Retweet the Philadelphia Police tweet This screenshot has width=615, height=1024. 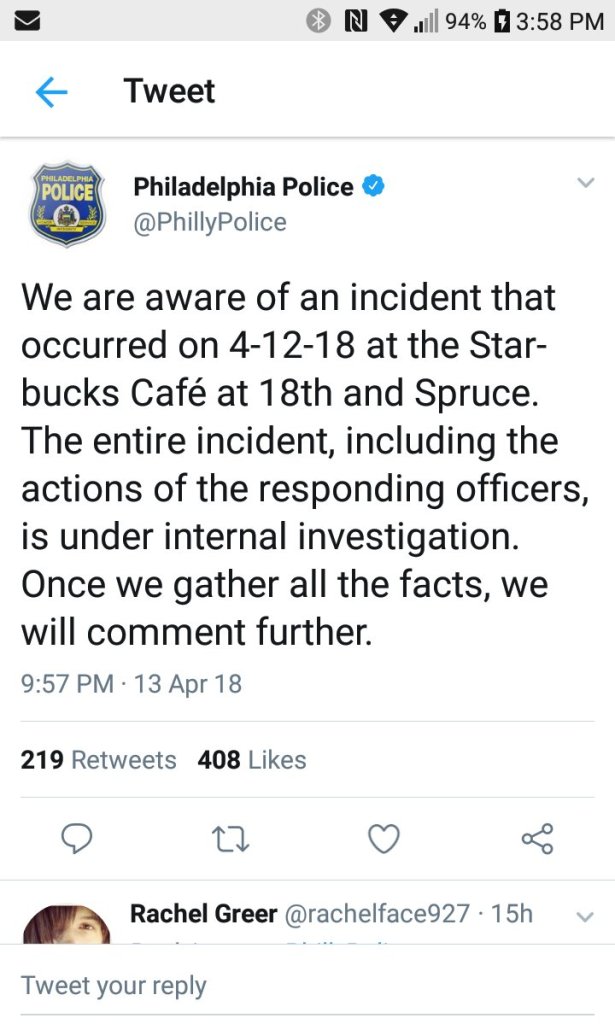click(x=232, y=838)
